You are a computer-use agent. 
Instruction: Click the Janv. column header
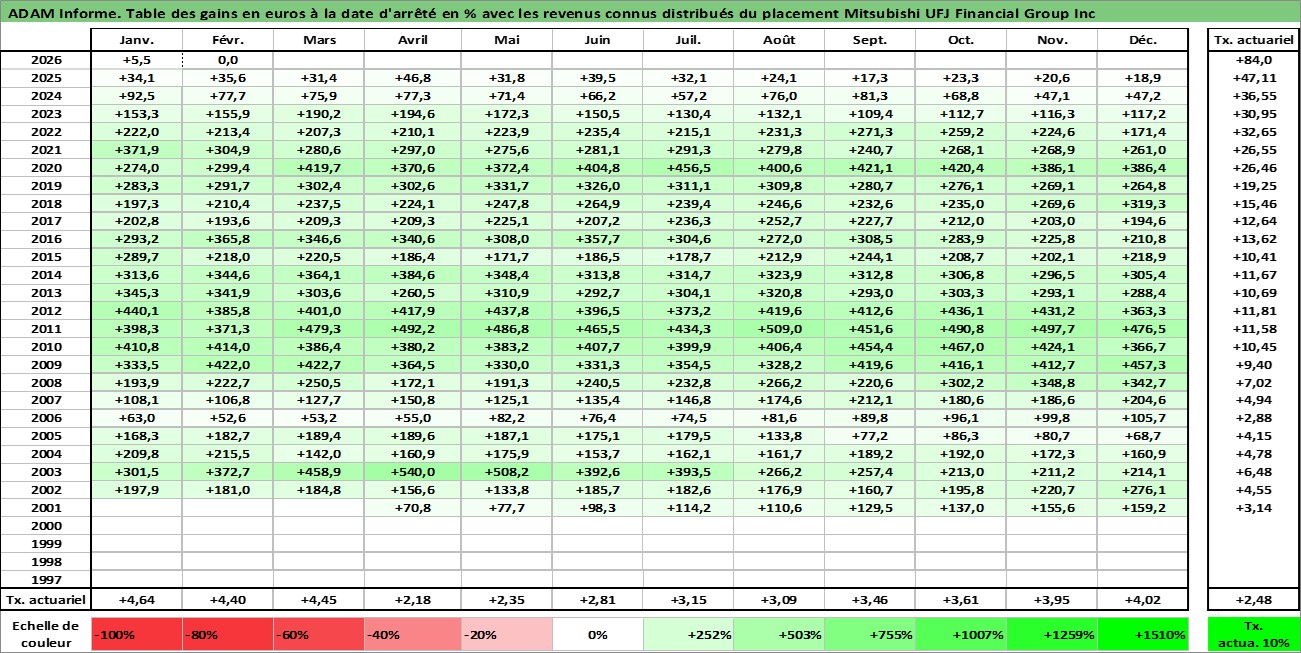coord(136,40)
